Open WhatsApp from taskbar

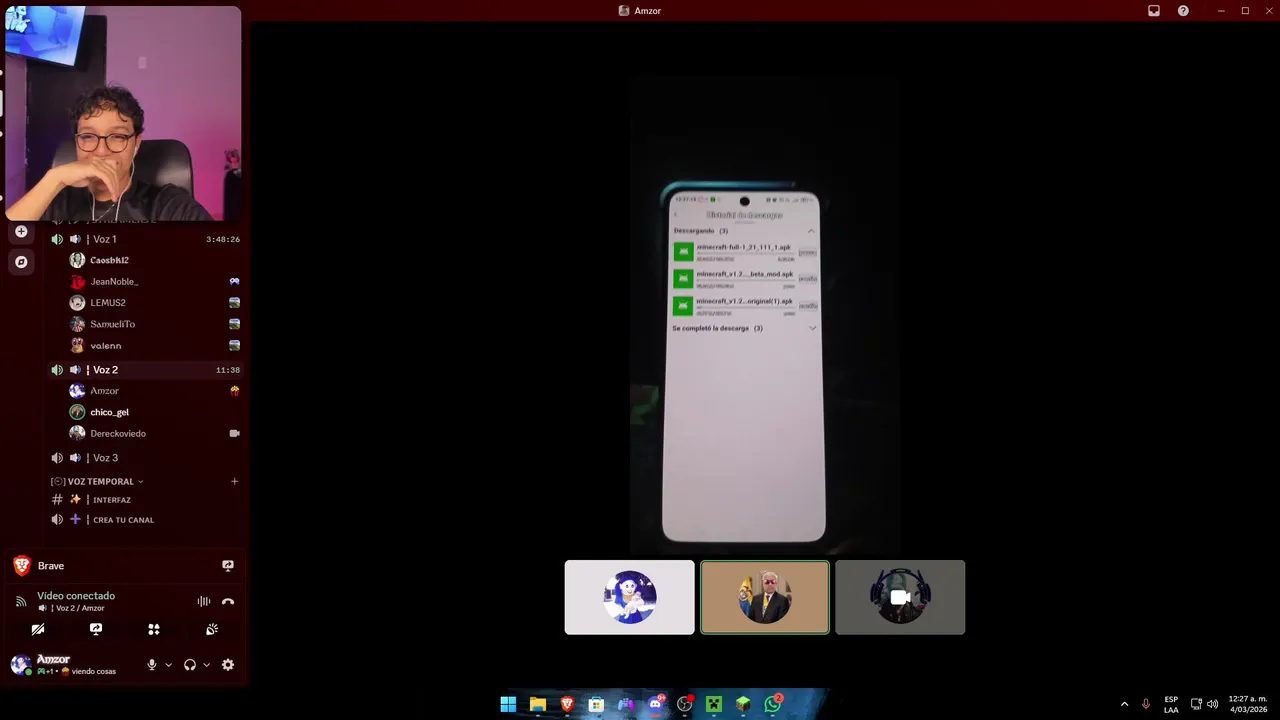click(772, 704)
